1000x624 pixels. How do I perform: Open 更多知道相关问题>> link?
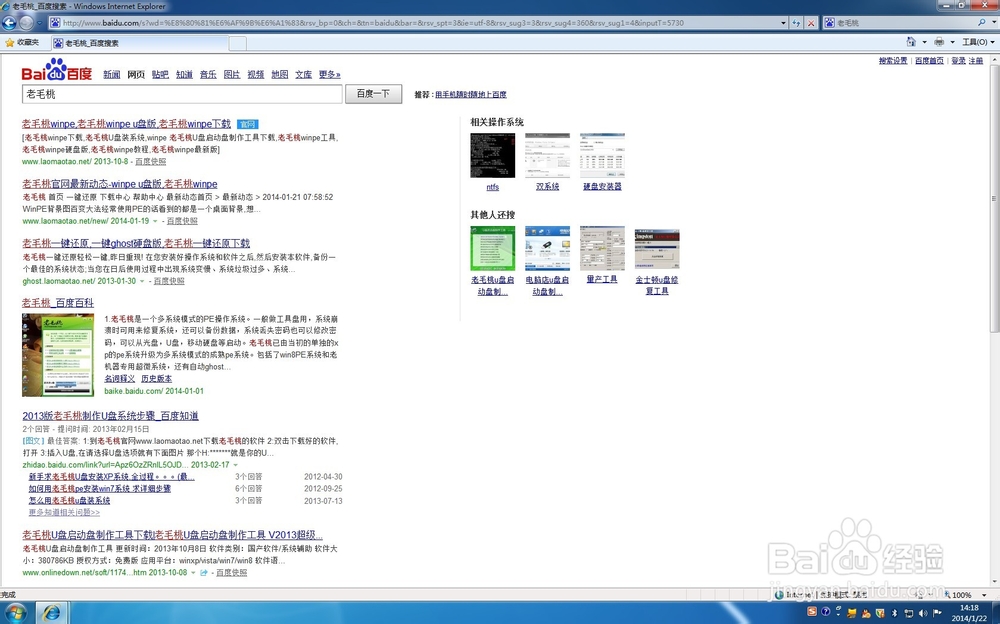pyautogui.click(x=64, y=512)
